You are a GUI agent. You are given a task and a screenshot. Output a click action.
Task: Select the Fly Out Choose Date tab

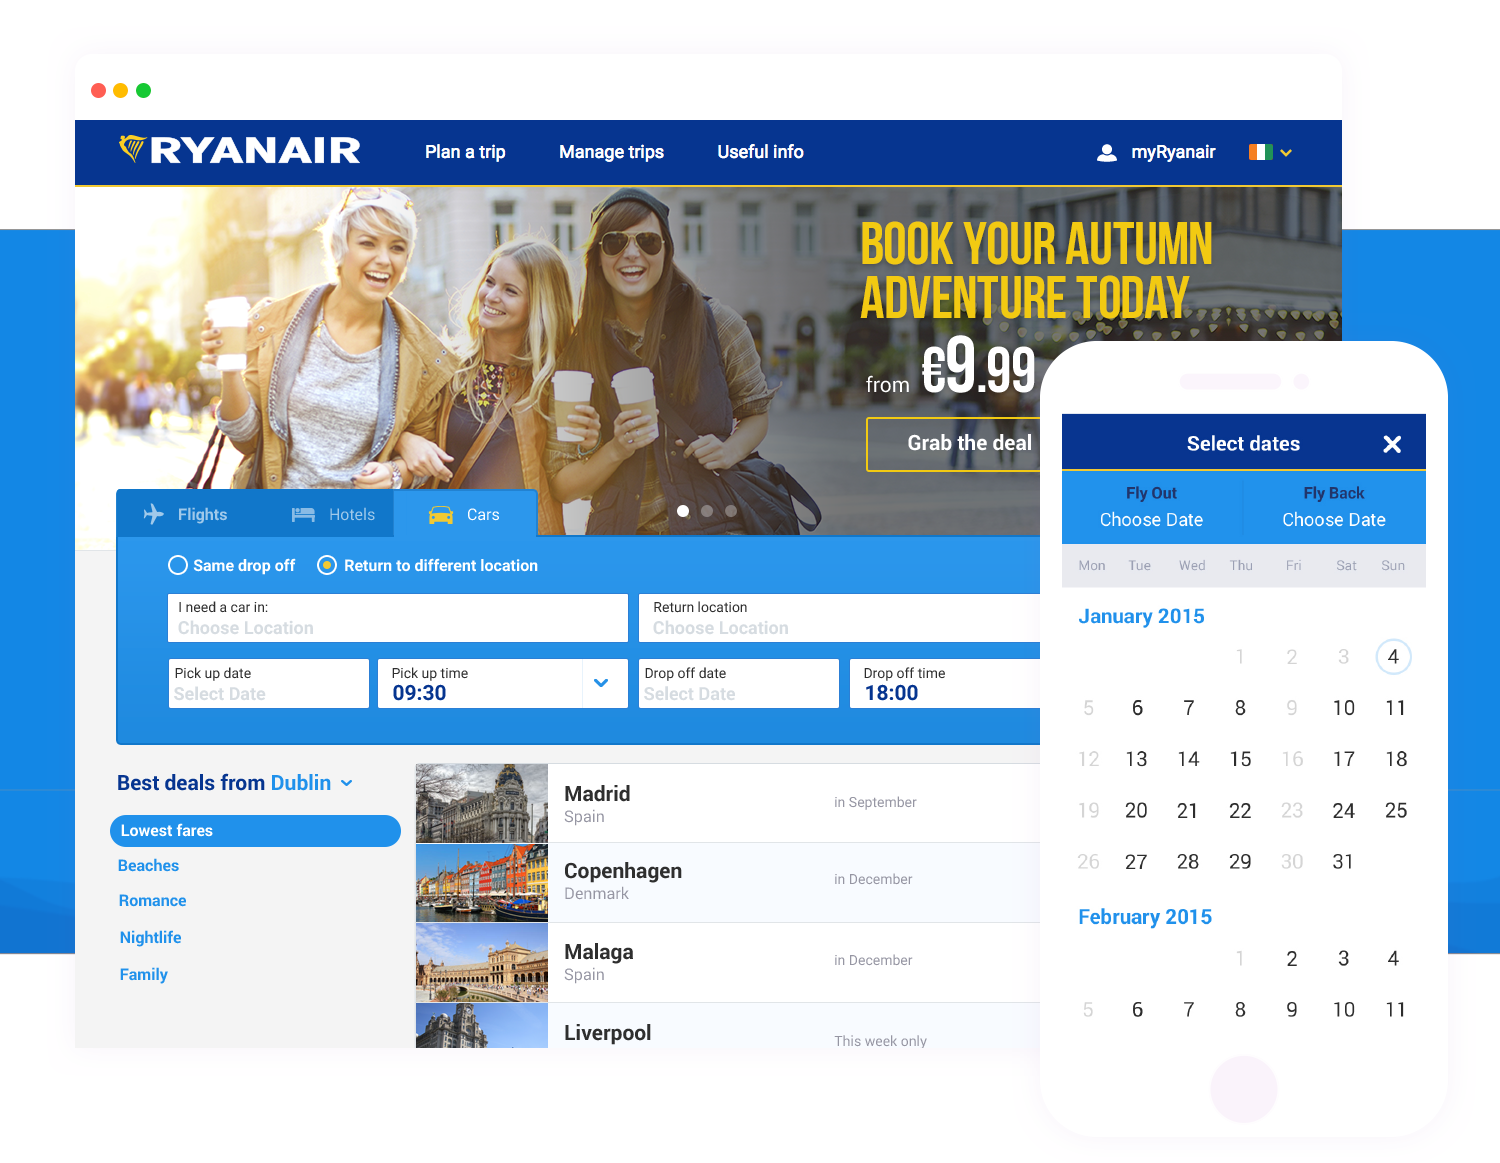pos(1151,507)
